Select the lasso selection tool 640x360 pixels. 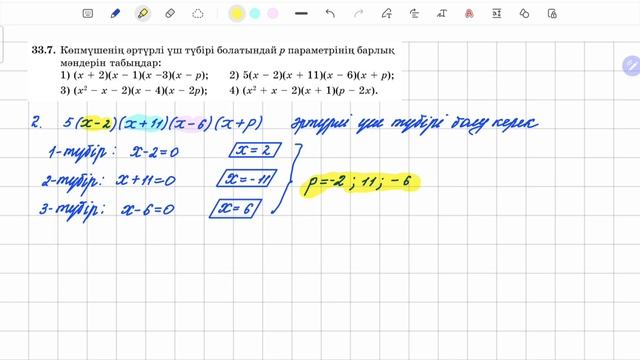pyautogui.click(x=198, y=14)
